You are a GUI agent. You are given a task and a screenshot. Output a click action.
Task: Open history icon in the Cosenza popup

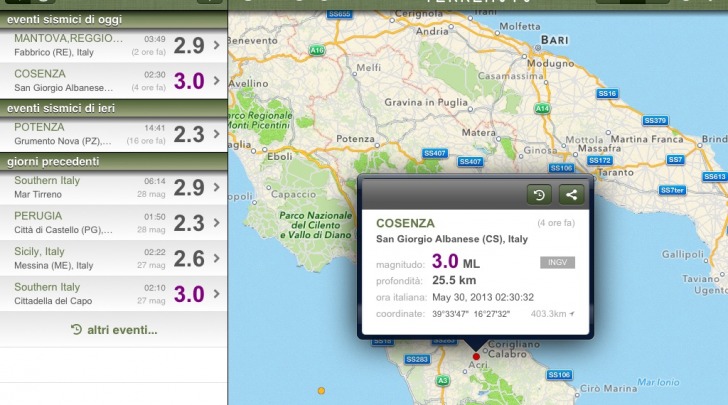click(x=539, y=195)
